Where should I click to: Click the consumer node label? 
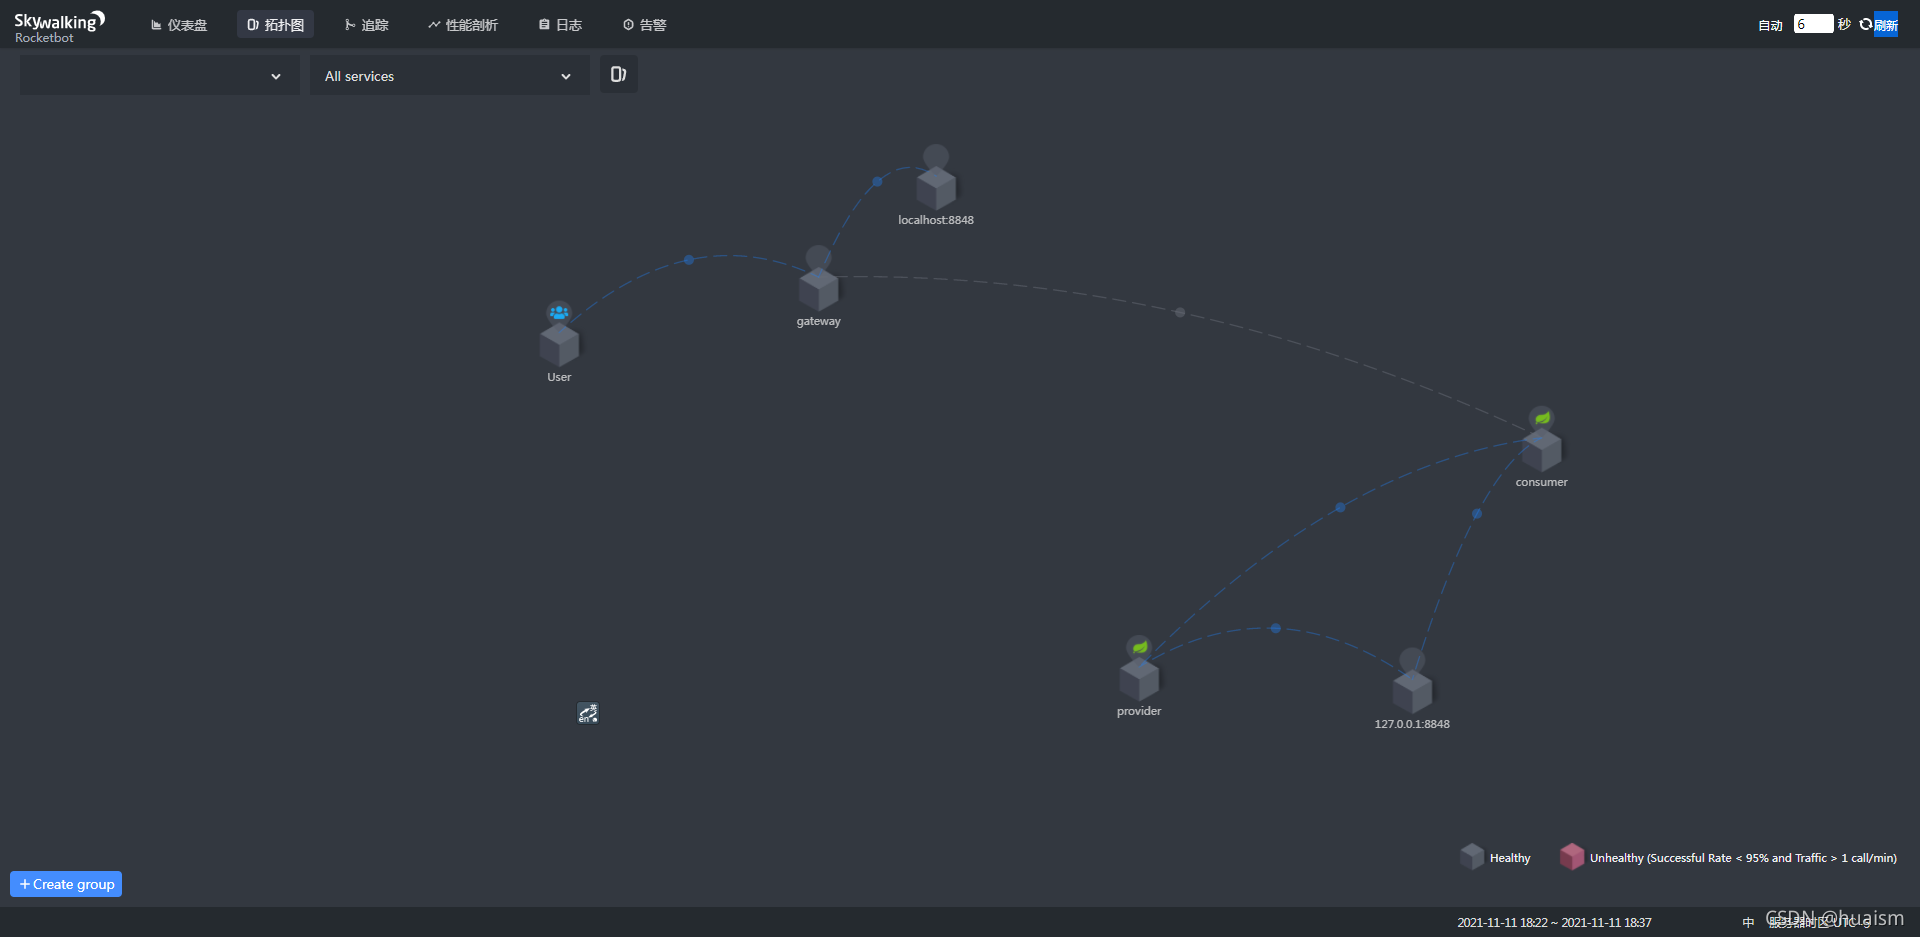(x=1542, y=482)
